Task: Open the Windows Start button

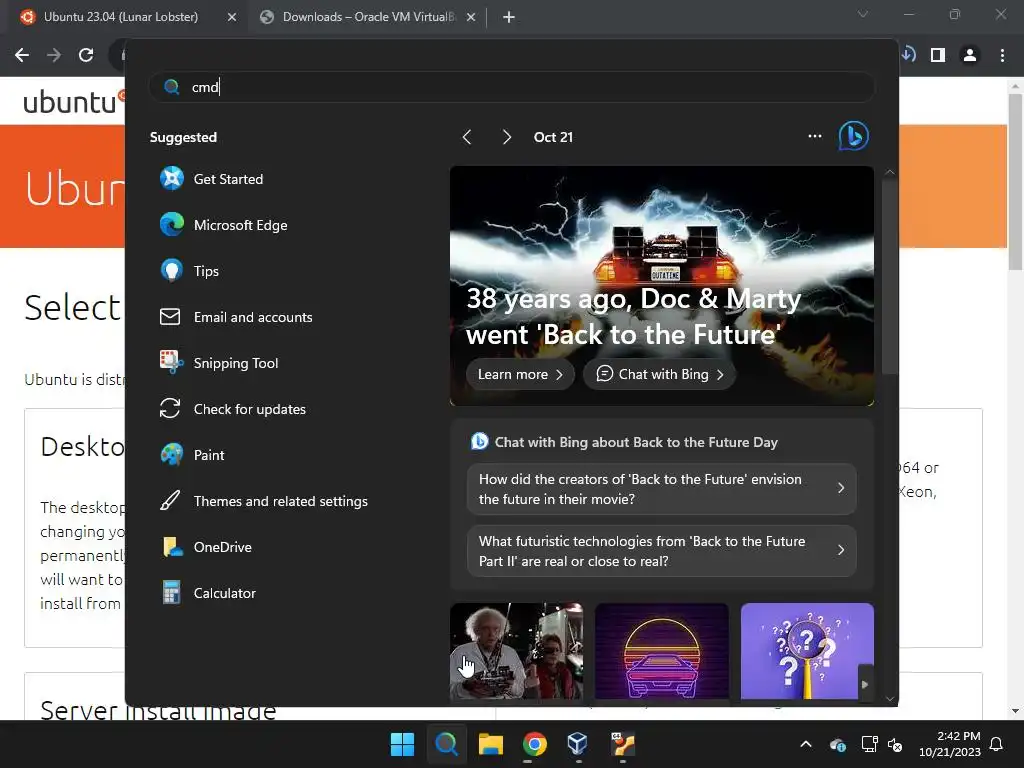Action: [402, 744]
